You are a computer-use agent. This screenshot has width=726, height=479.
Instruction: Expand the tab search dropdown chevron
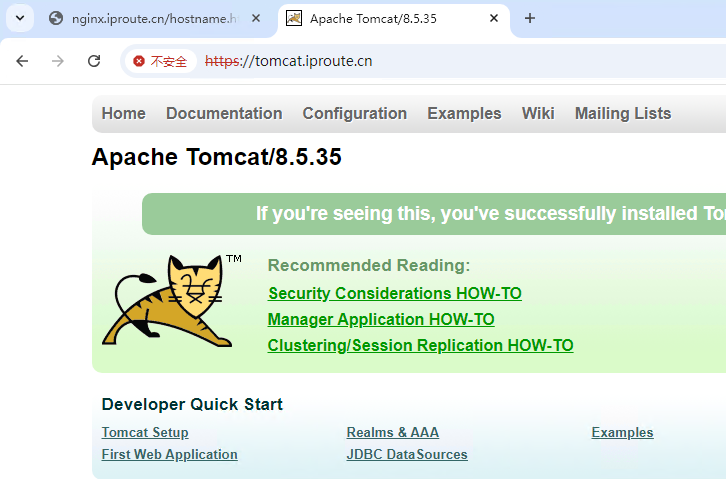[20, 18]
